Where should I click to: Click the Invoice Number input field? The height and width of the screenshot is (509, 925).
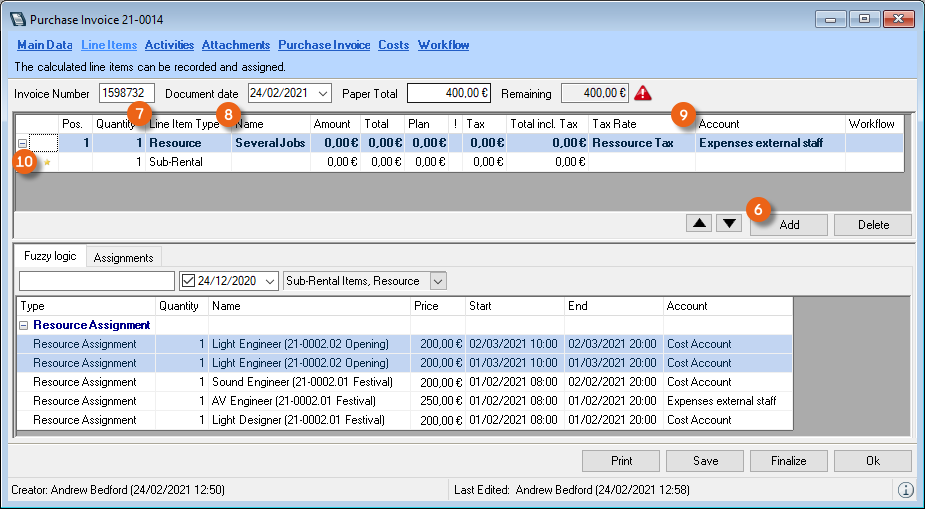pos(127,93)
